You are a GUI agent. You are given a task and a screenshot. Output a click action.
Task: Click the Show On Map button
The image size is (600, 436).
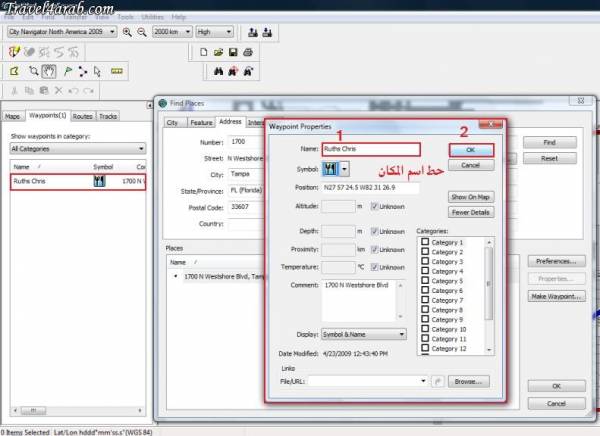click(x=471, y=197)
